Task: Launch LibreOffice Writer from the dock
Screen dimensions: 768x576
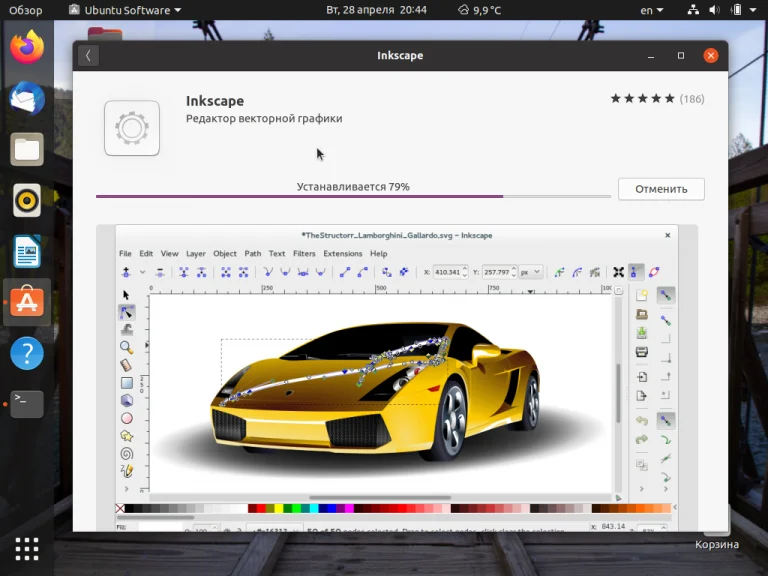Action: pos(27,251)
